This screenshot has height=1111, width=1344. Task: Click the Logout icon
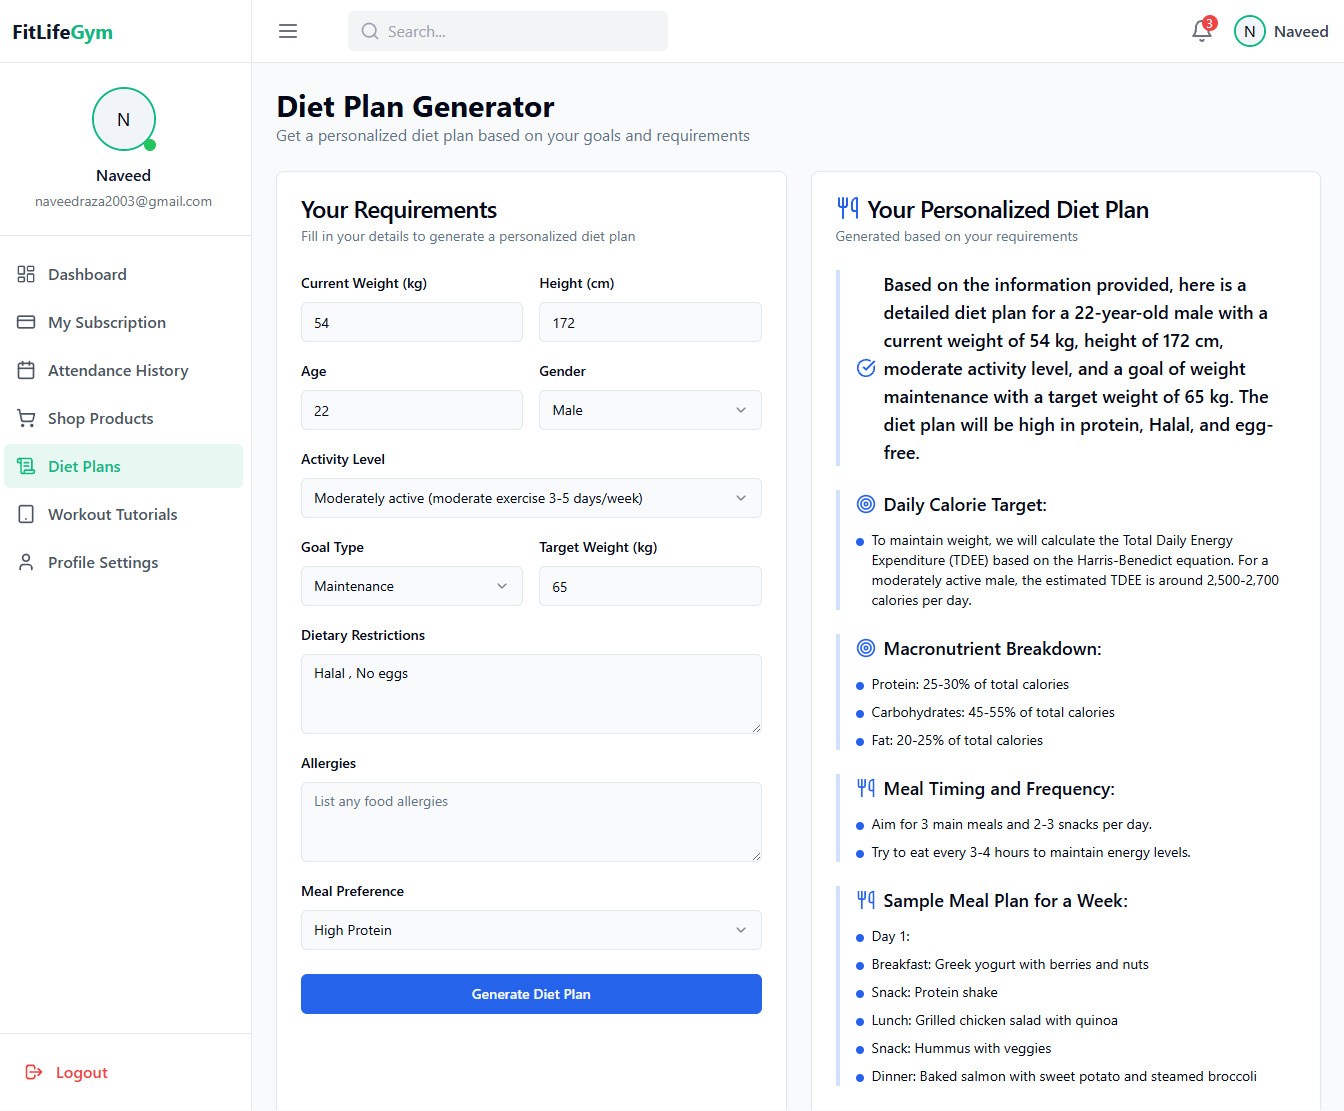tap(34, 1072)
